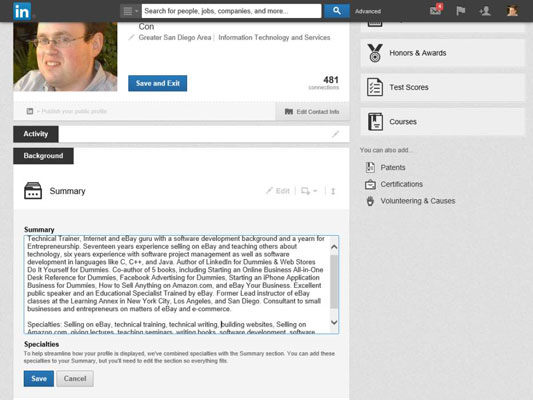This screenshot has height=400, width=533.
Task: Click the Greater San Diego Area text
Action: pyautogui.click(x=175, y=37)
